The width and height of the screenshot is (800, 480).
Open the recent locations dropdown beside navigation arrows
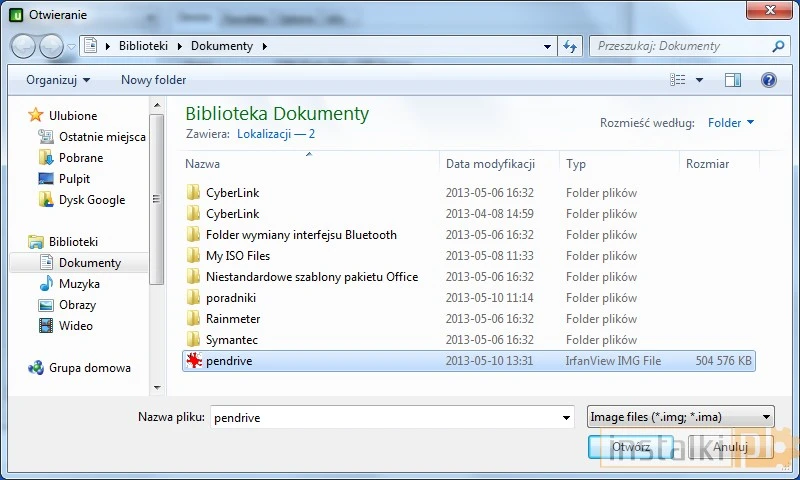[71, 47]
